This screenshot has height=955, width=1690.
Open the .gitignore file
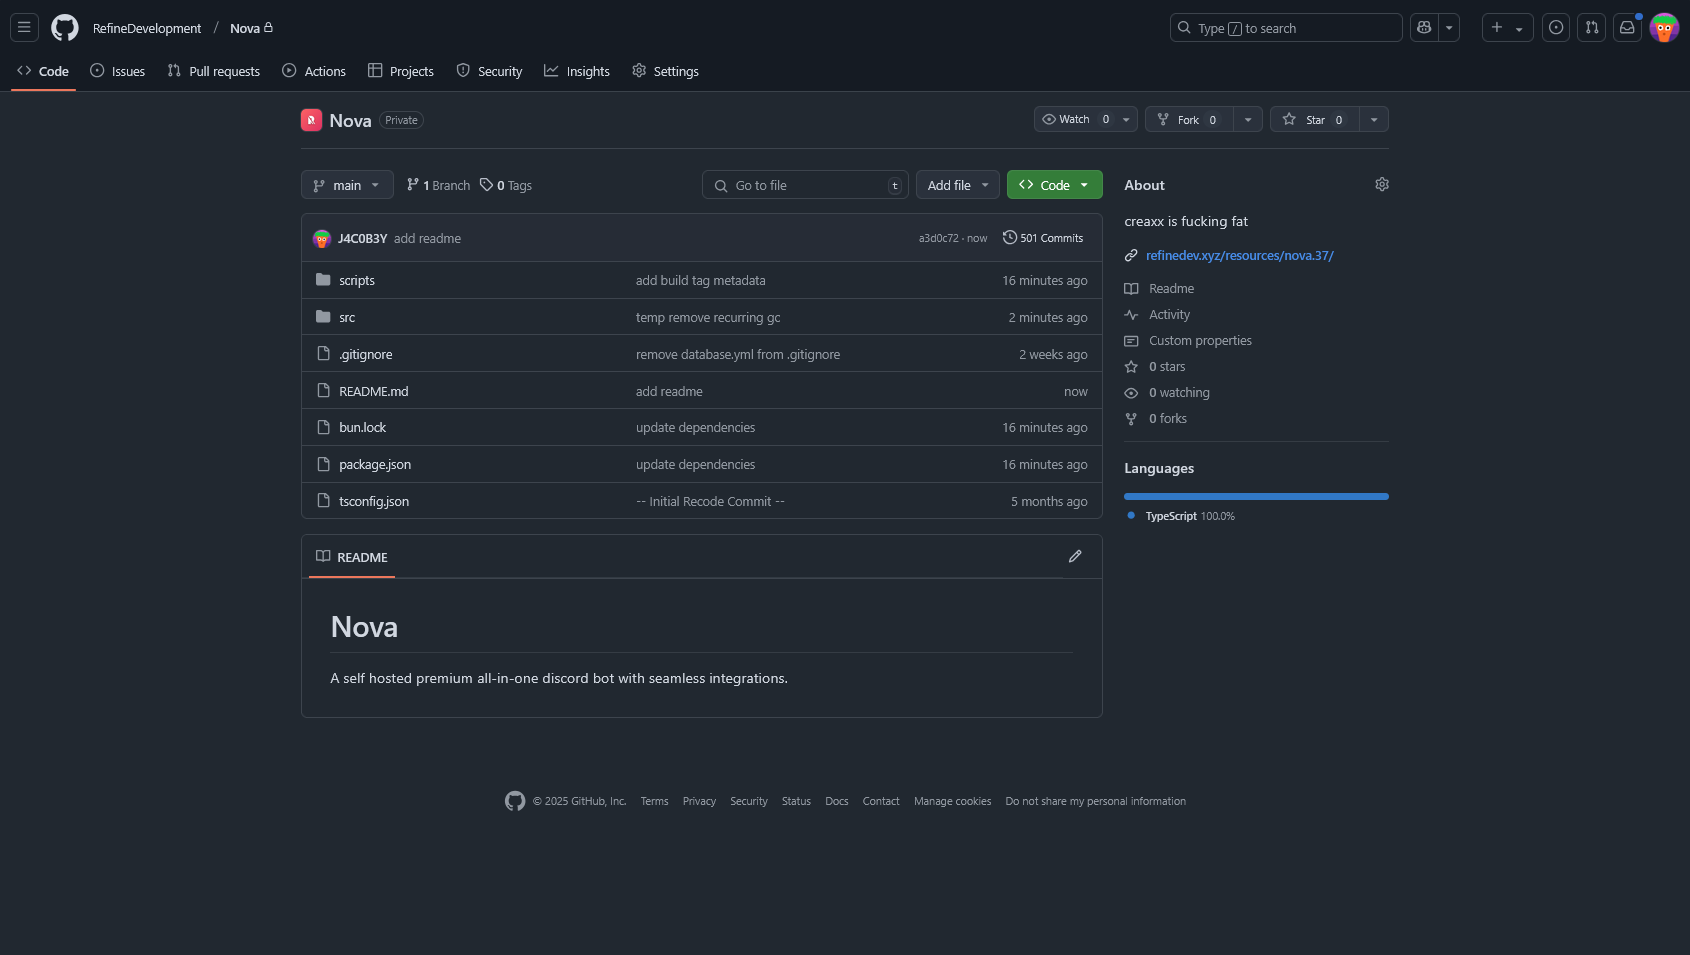click(x=366, y=354)
